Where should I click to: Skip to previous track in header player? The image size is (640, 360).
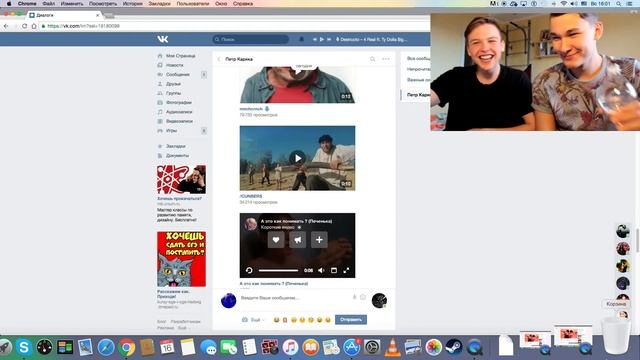(315, 39)
